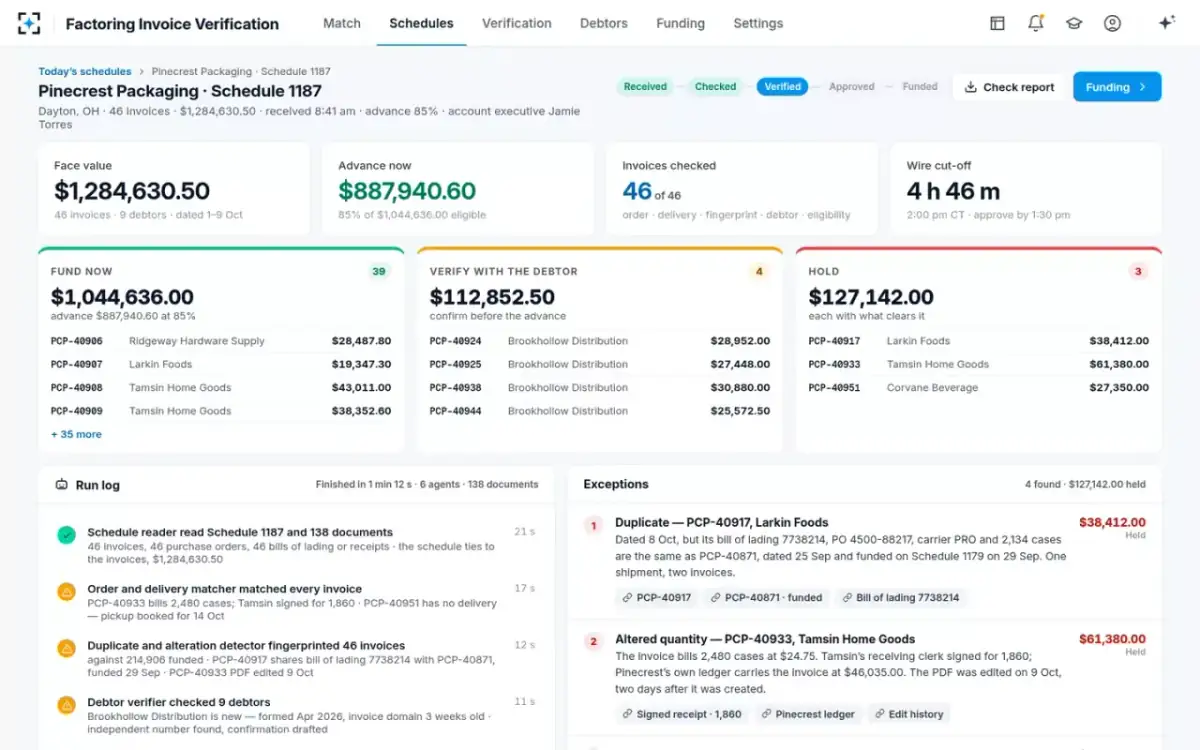Image resolution: width=1200 pixels, height=750 pixels.
Task: Click the $38,412.00 held amount in Exceptions
Action: click(1112, 522)
